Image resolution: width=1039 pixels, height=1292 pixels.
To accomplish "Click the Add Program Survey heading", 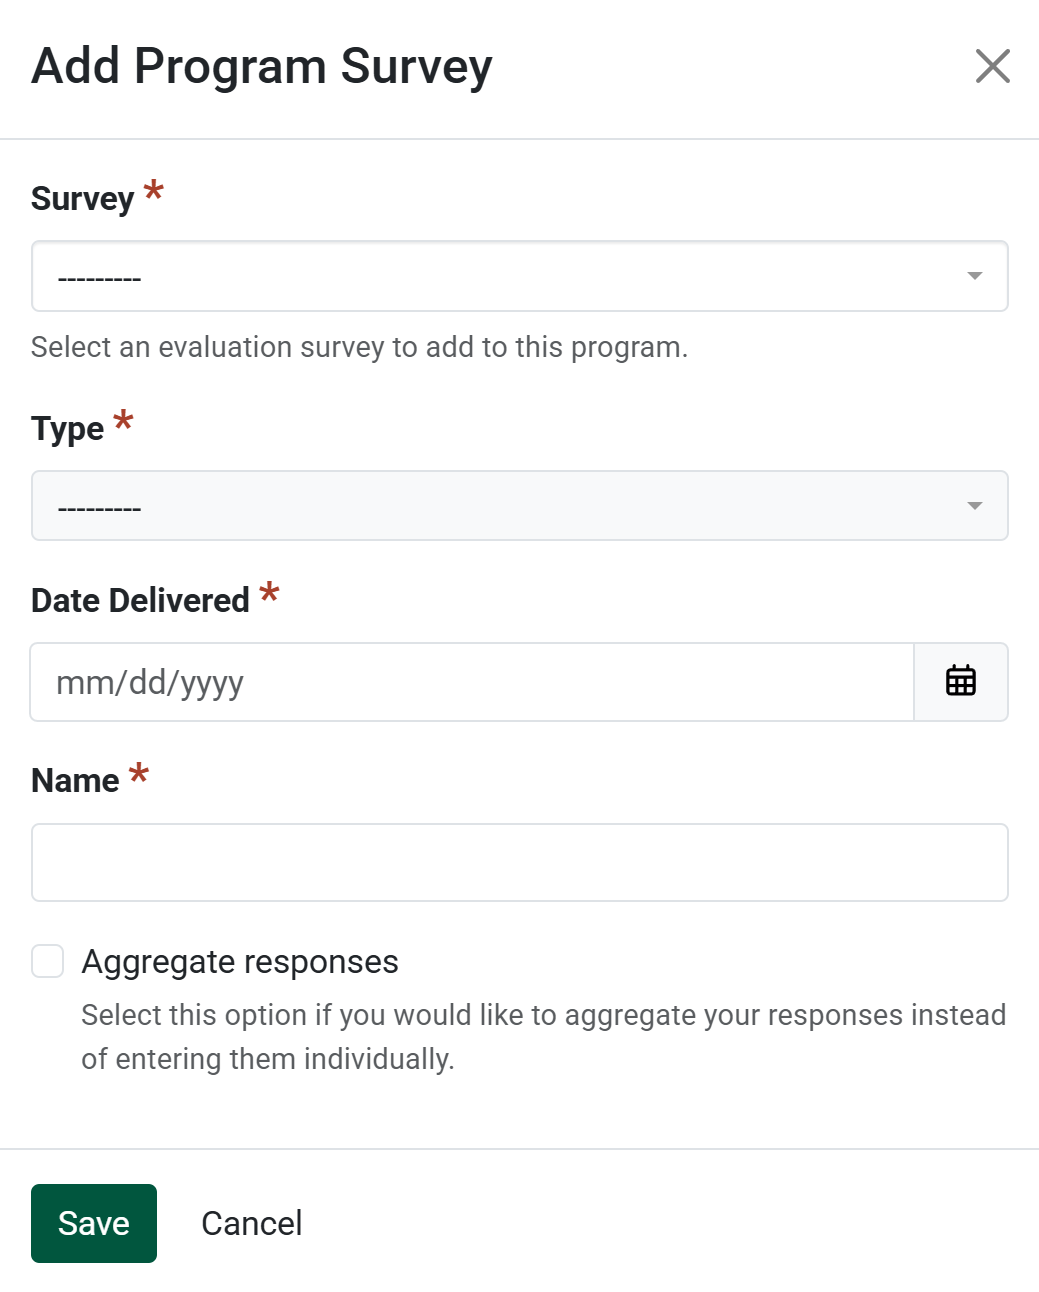I will [262, 67].
